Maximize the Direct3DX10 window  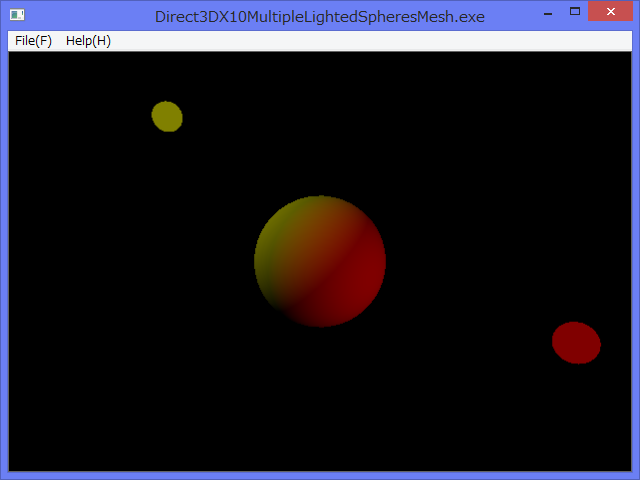click(575, 11)
